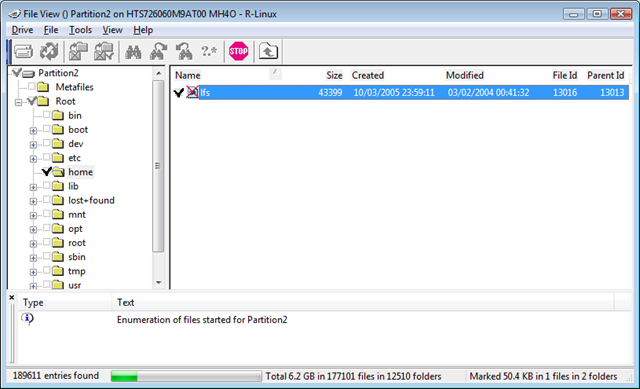The height and width of the screenshot is (389, 640).
Task: Toggle the Root folder checkmark
Action: [32, 100]
